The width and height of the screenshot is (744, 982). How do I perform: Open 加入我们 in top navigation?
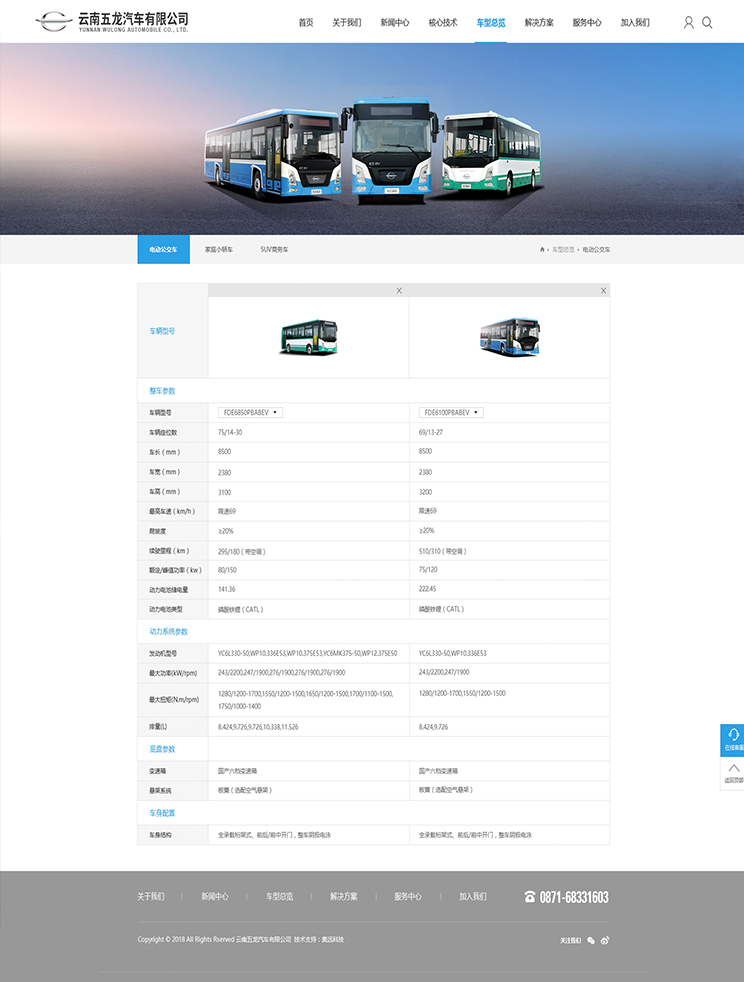[x=635, y=23]
